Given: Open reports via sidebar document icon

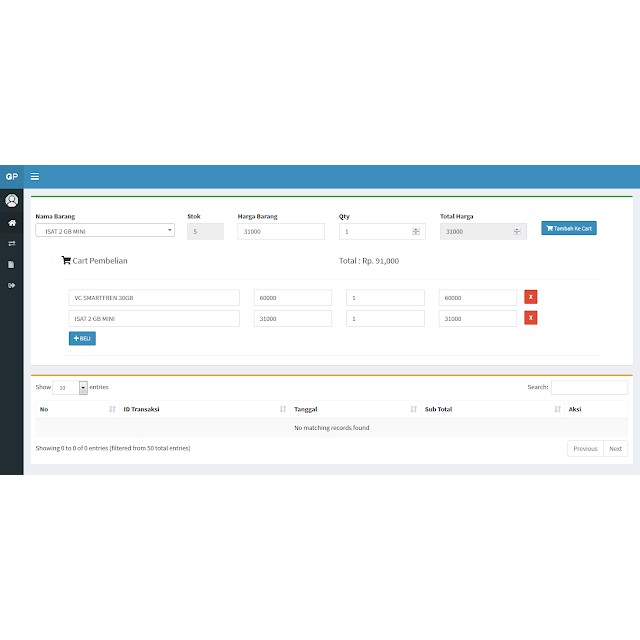Looking at the screenshot, I should coord(11,264).
